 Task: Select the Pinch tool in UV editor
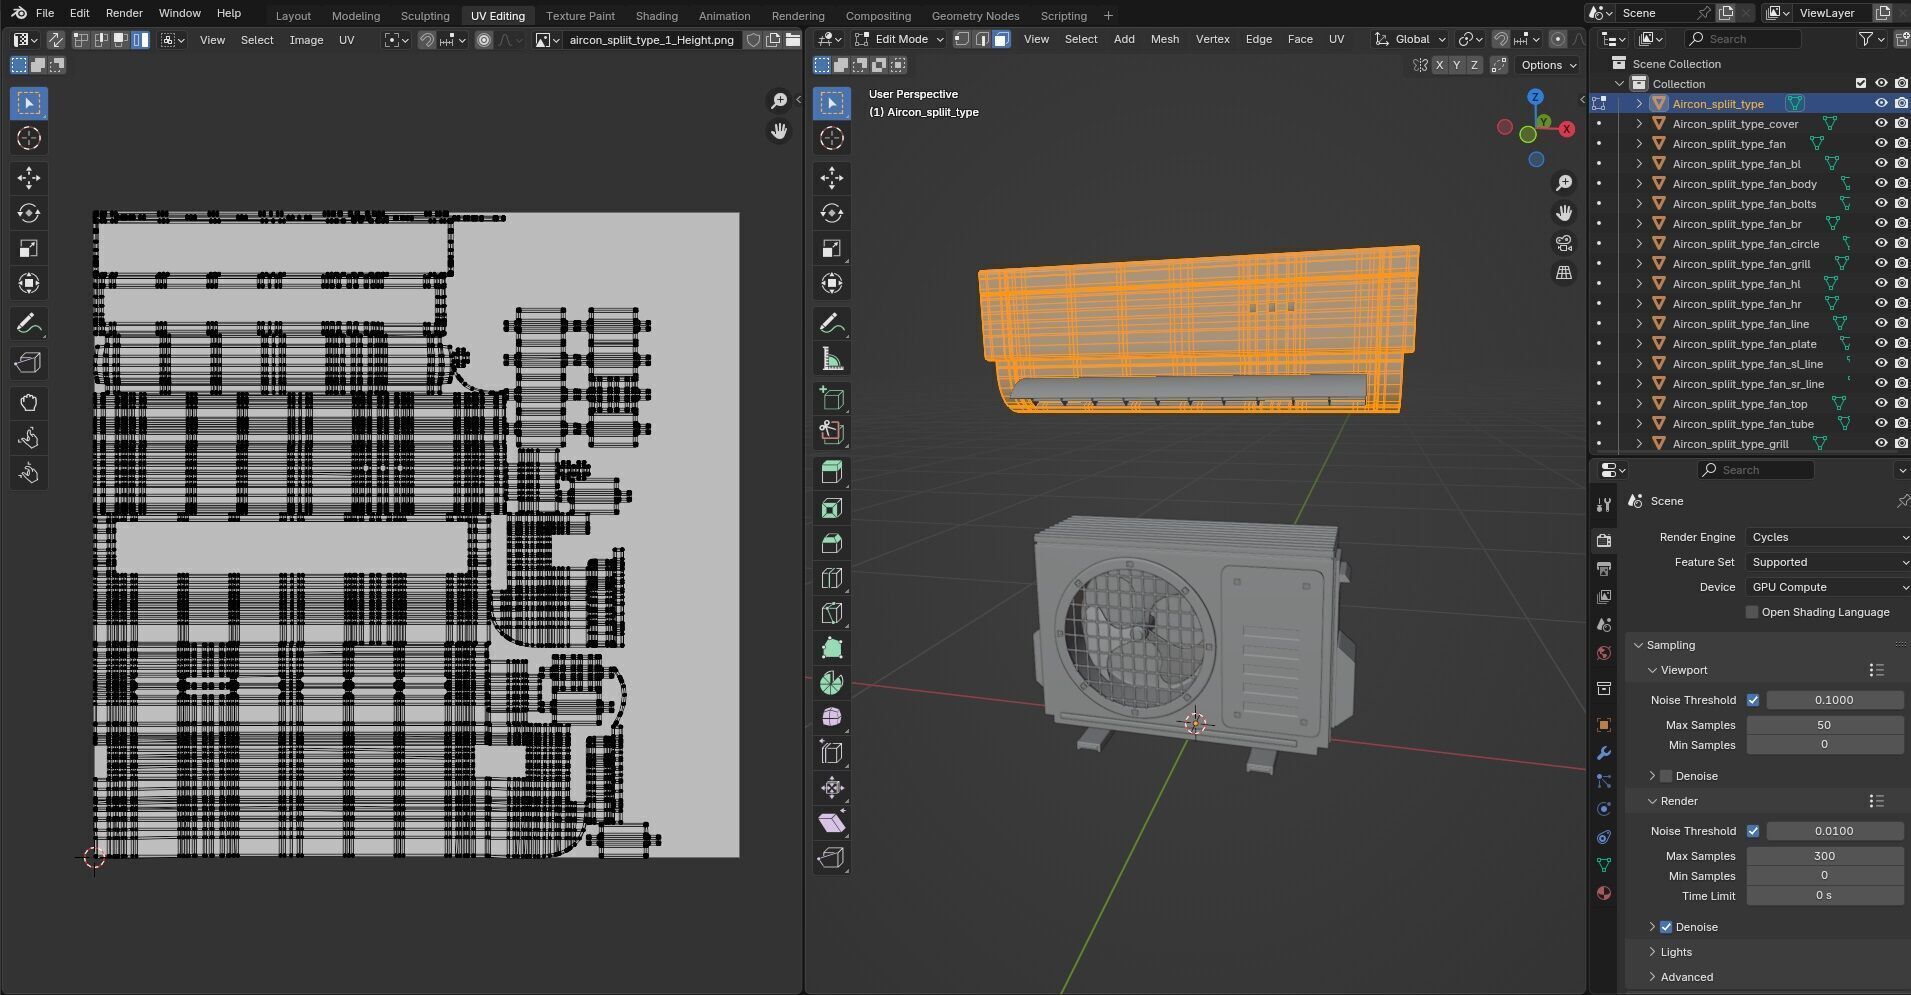[29, 473]
